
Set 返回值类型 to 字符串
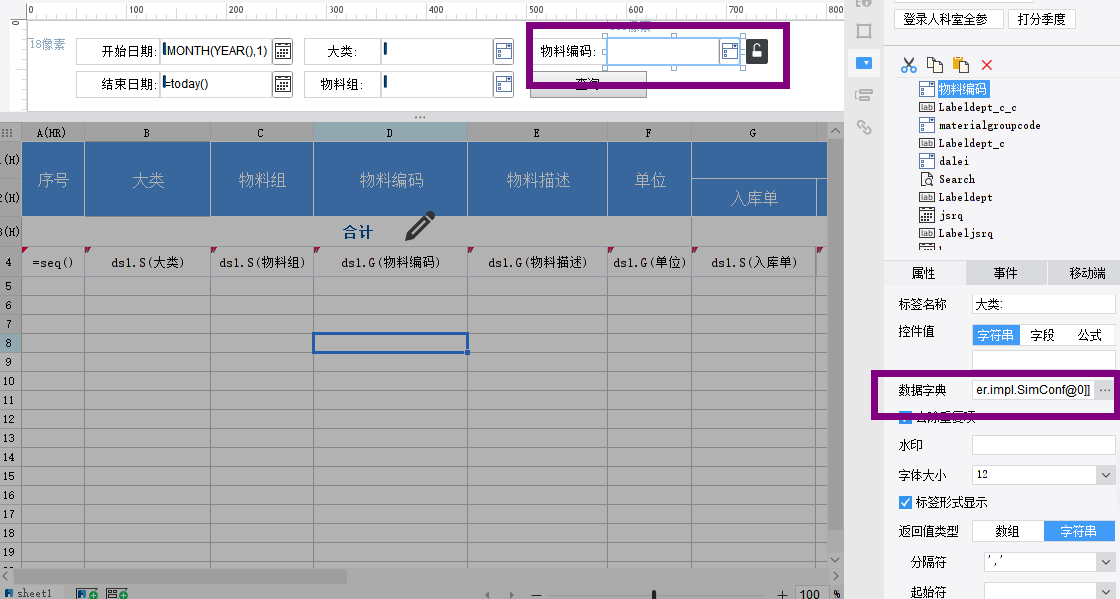click(x=1079, y=531)
